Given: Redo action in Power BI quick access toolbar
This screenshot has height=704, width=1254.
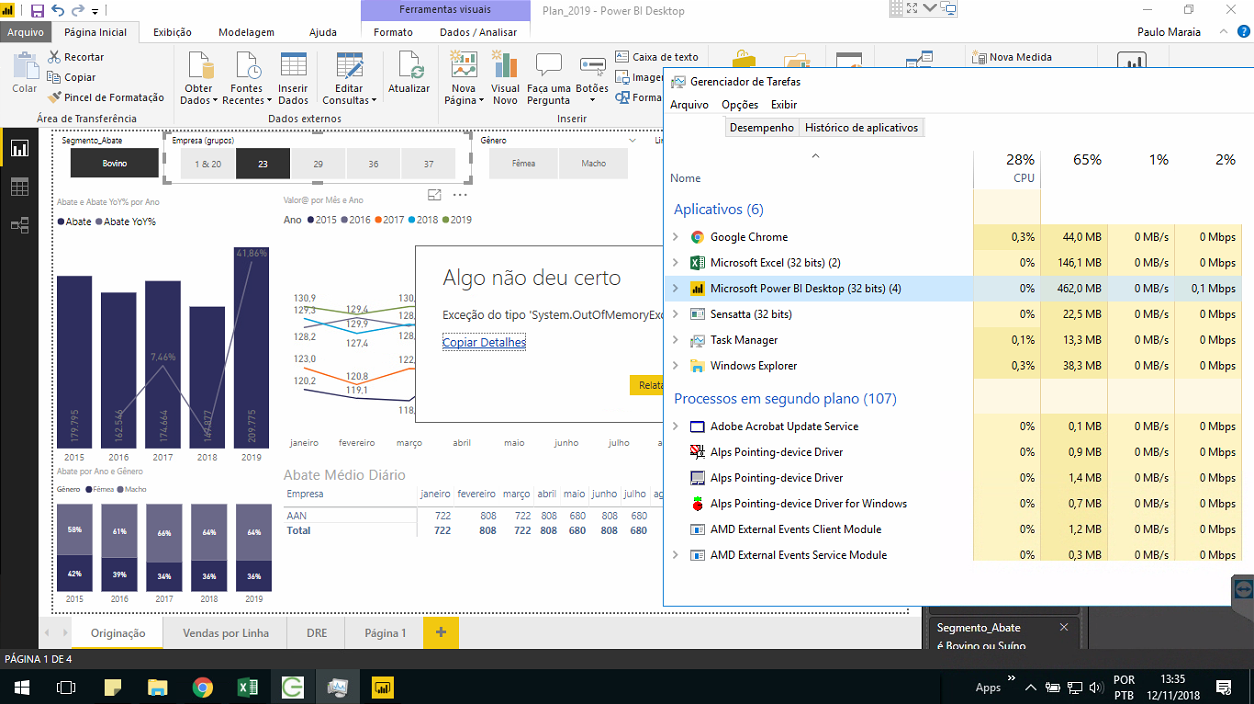Looking at the screenshot, I should tap(77, 10).
